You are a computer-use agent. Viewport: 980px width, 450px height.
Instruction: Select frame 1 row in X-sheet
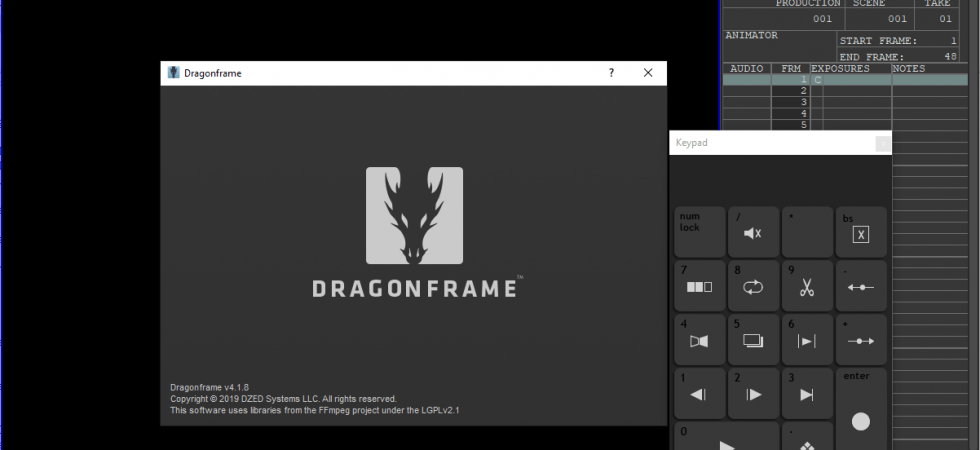pos(845,80)
